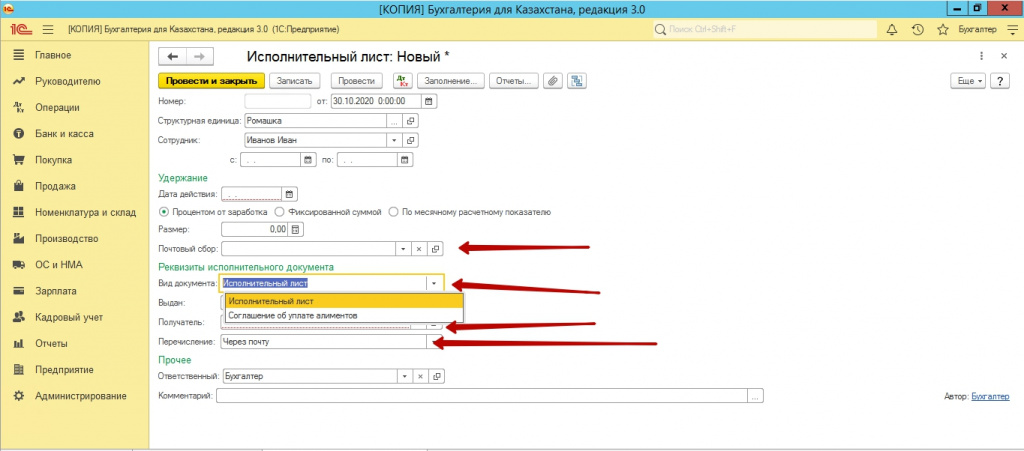
Task: Open calendar for period end 'по'
Action: pyautogui.click(x=405, y=160)
